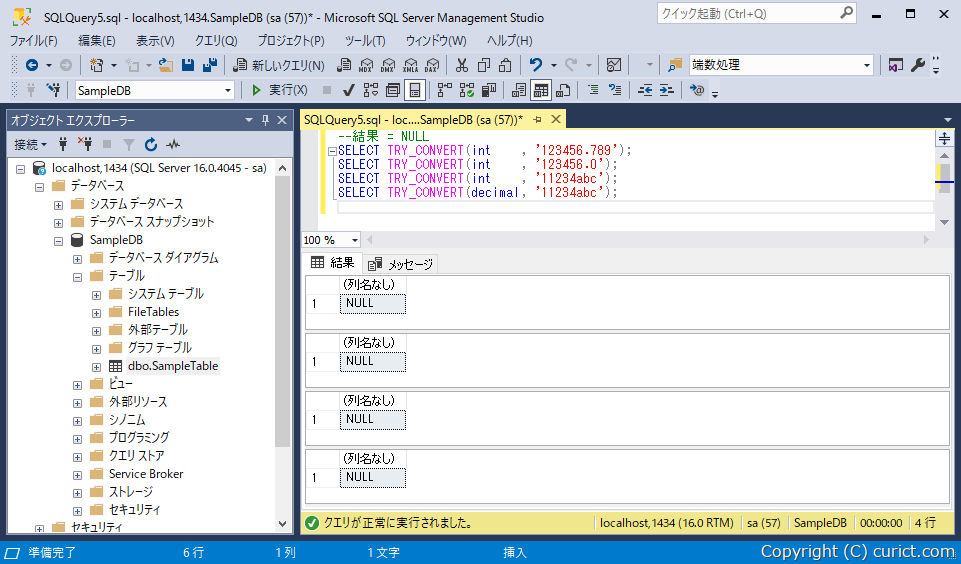The width and height of the screenshot is (961, 564).
Task: Open the ファイル(F) menu
Action: pyautogui.click(x=34, y=41)
